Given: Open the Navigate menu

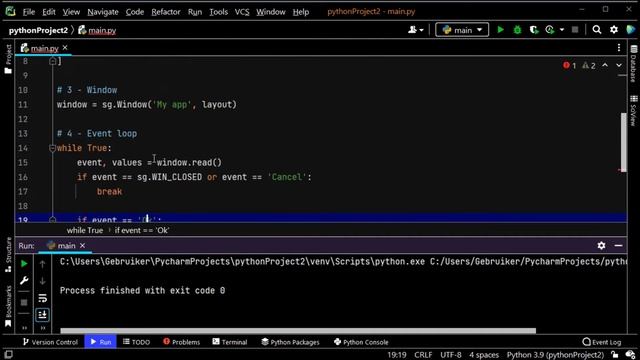Looking at the screenshot, I should tap(103, 12).
